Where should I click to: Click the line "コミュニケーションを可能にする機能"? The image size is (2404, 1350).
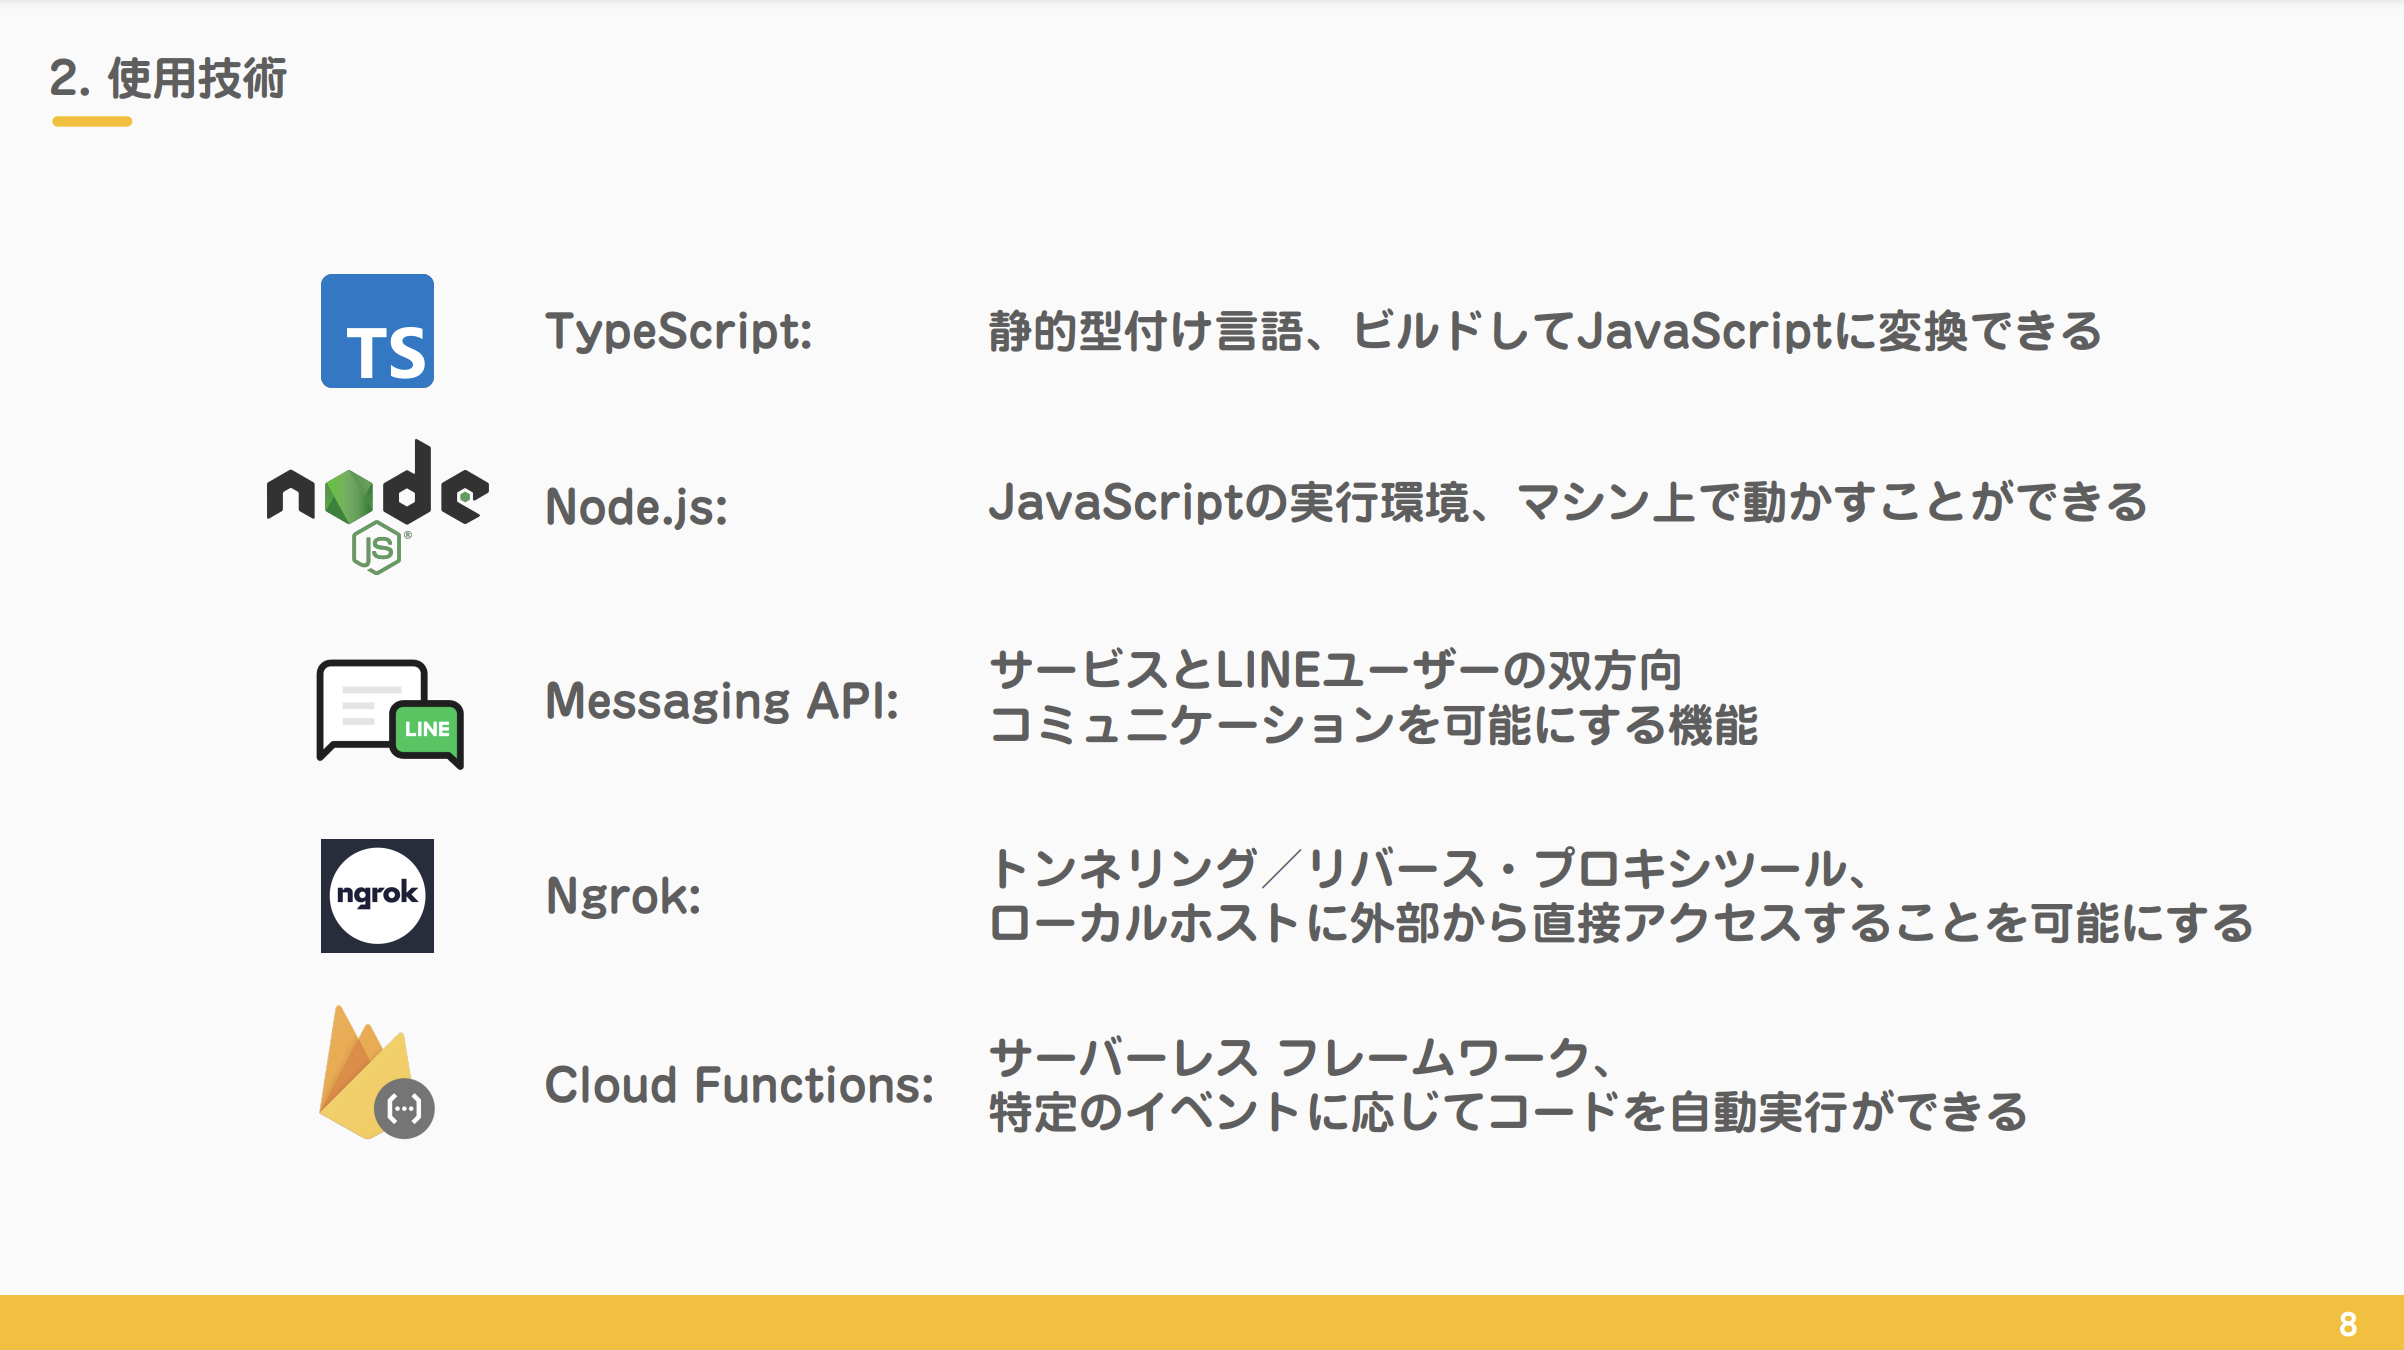[1373, 725]
